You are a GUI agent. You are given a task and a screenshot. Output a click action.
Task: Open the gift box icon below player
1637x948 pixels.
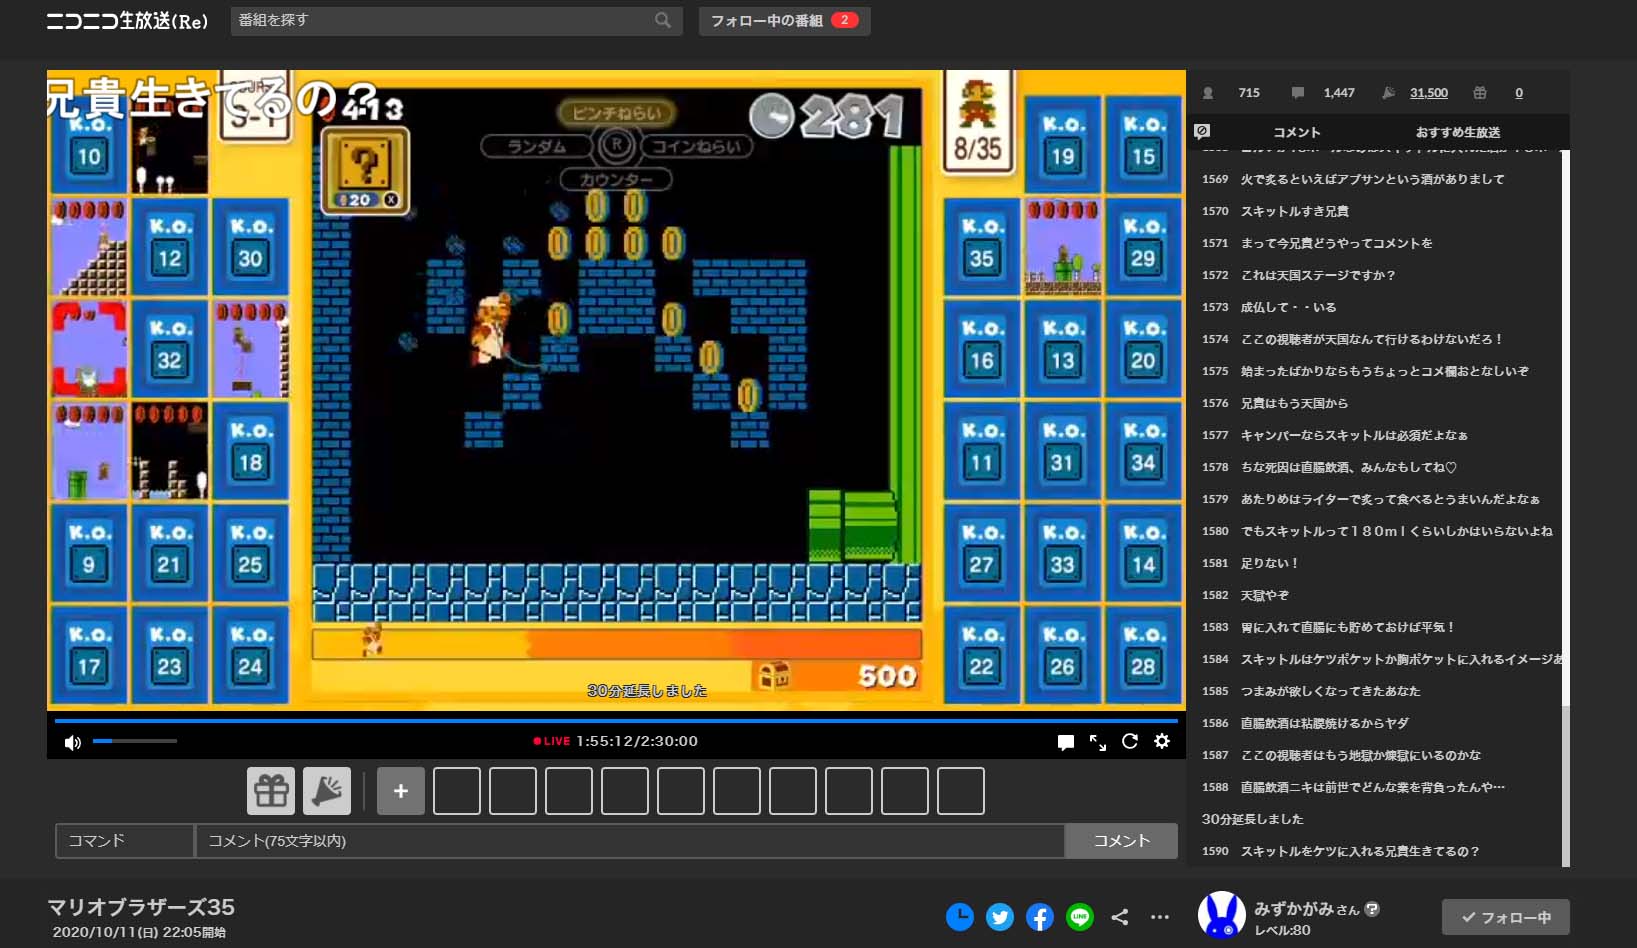(x=271, y=791)
